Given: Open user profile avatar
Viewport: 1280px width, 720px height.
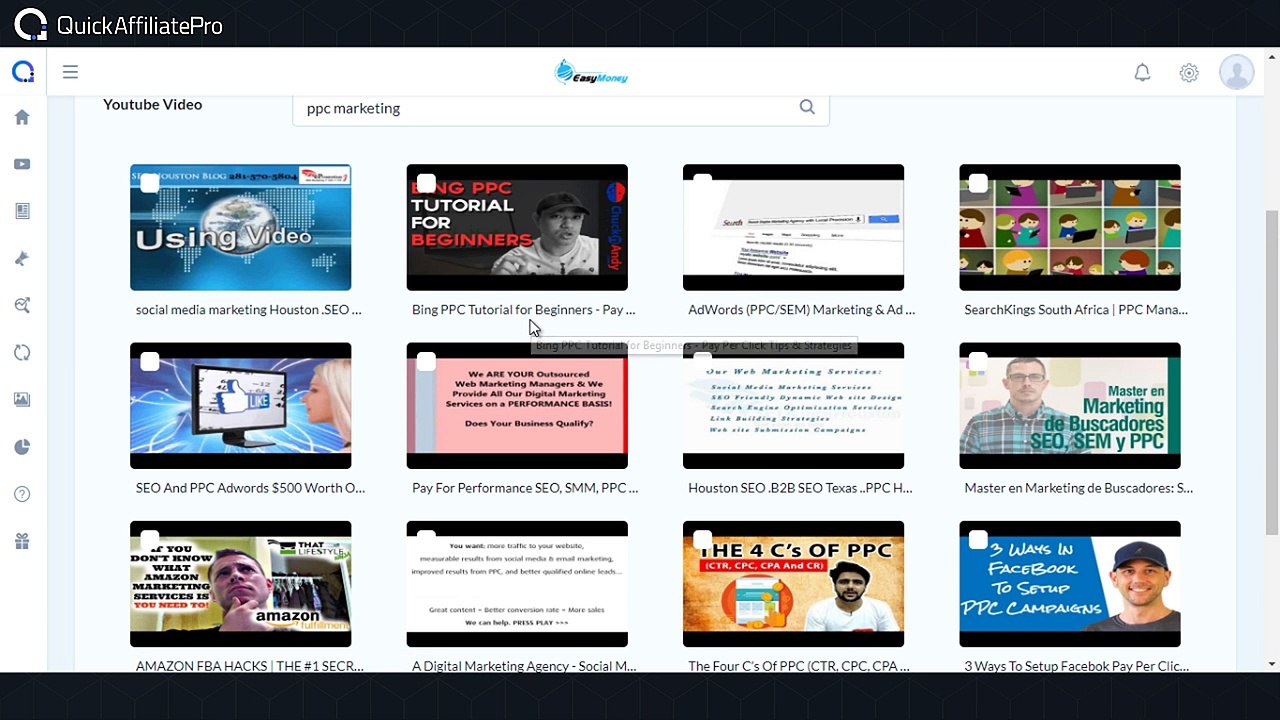Looking at the screenshot, I should 1237,72.
